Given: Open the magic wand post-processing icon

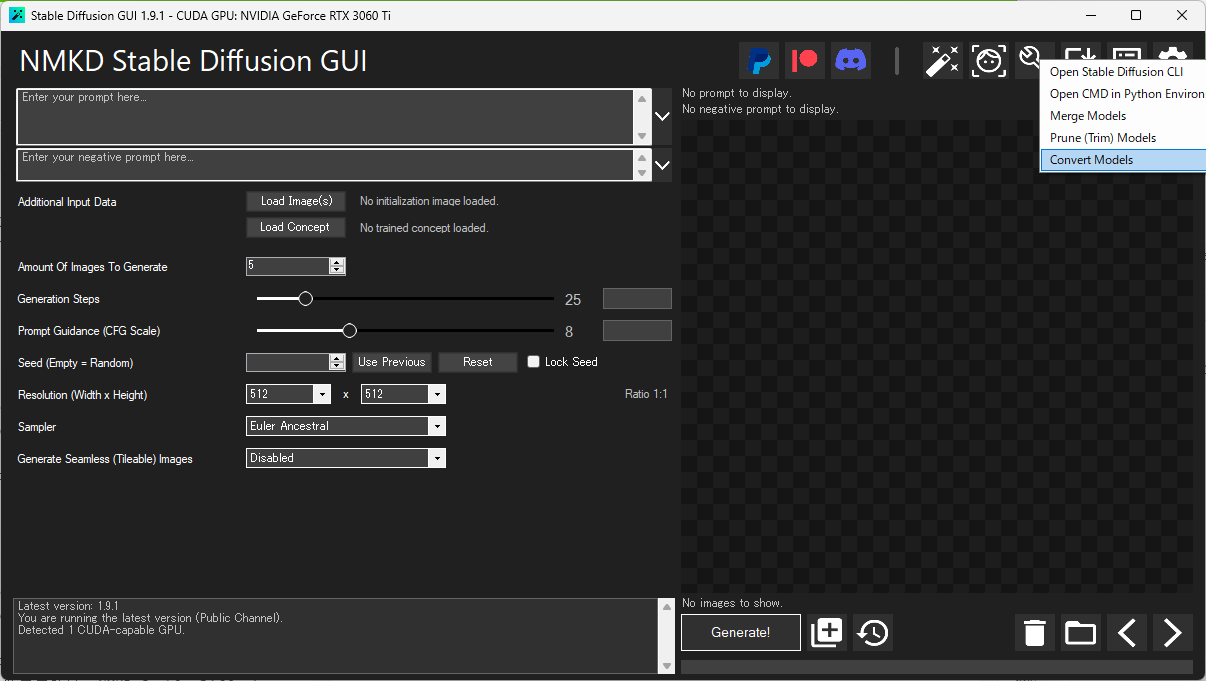Looking at the screenshot, I should (942, 61).
